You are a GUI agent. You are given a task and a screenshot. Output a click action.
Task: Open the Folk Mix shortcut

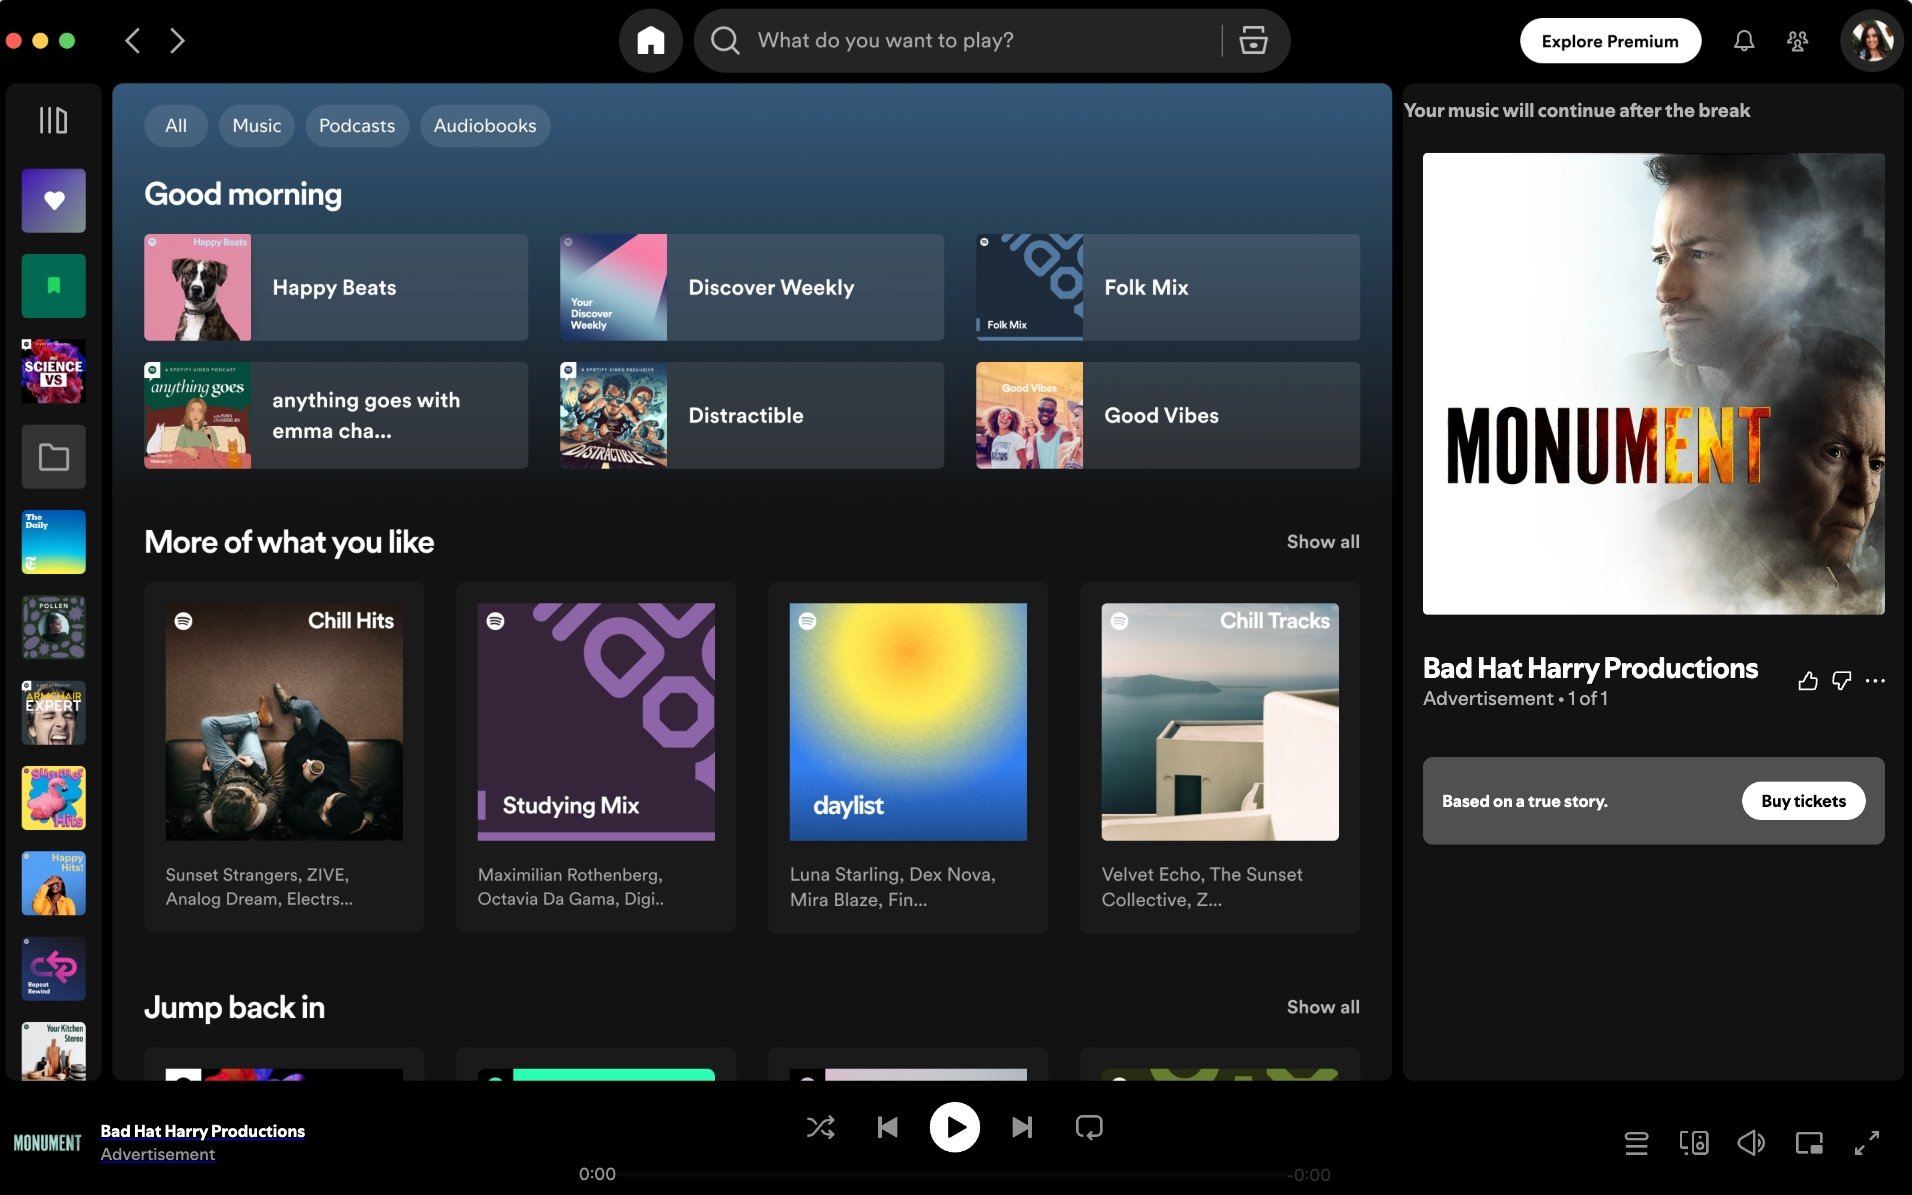tap(1168, 288)
